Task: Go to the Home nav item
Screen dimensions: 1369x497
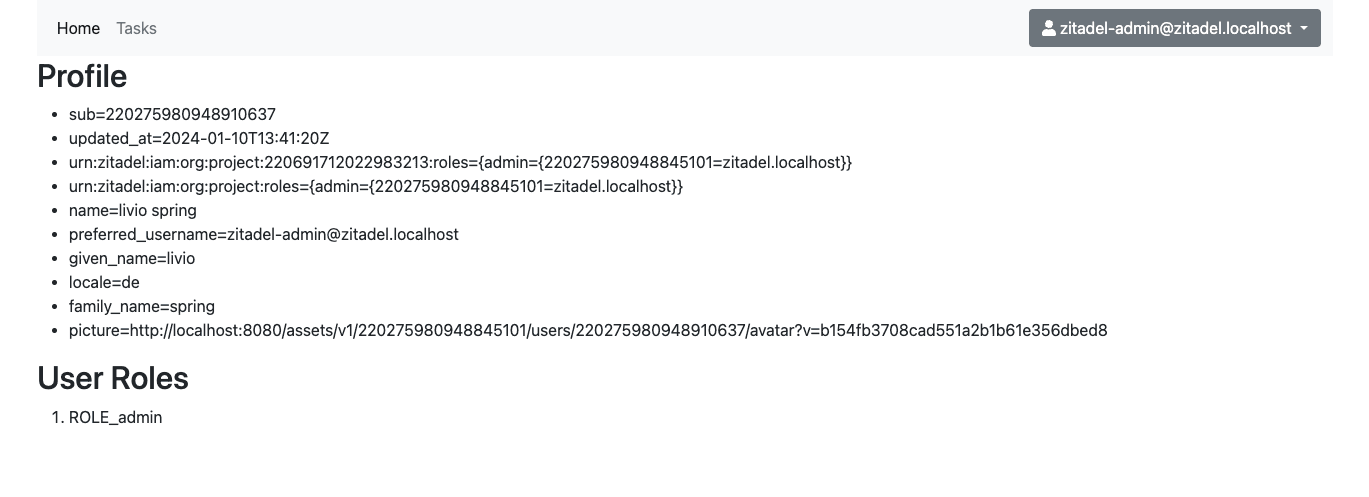Action: click(78, 28)
